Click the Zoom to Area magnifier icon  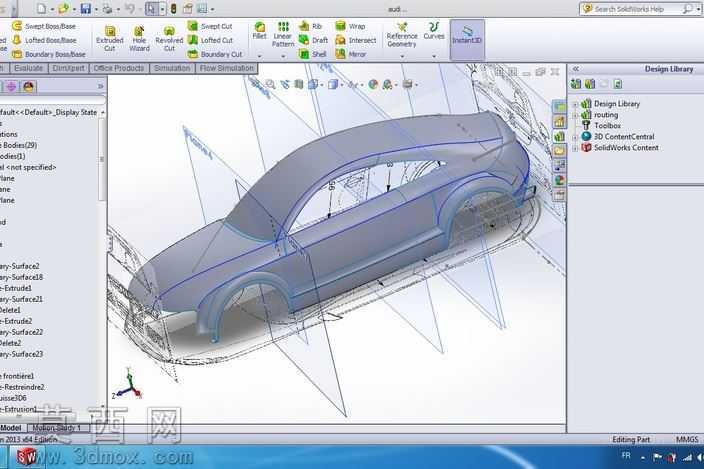pos(270,84)
